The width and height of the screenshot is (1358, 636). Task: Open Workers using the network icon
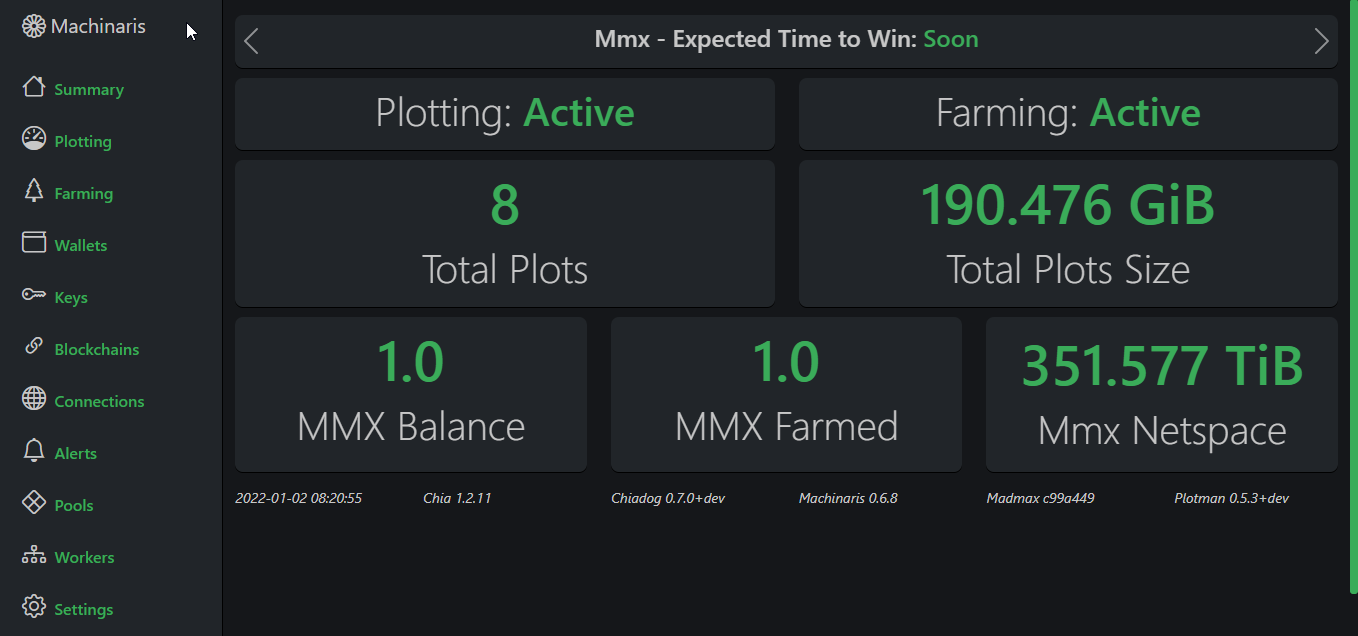[33, 556]
